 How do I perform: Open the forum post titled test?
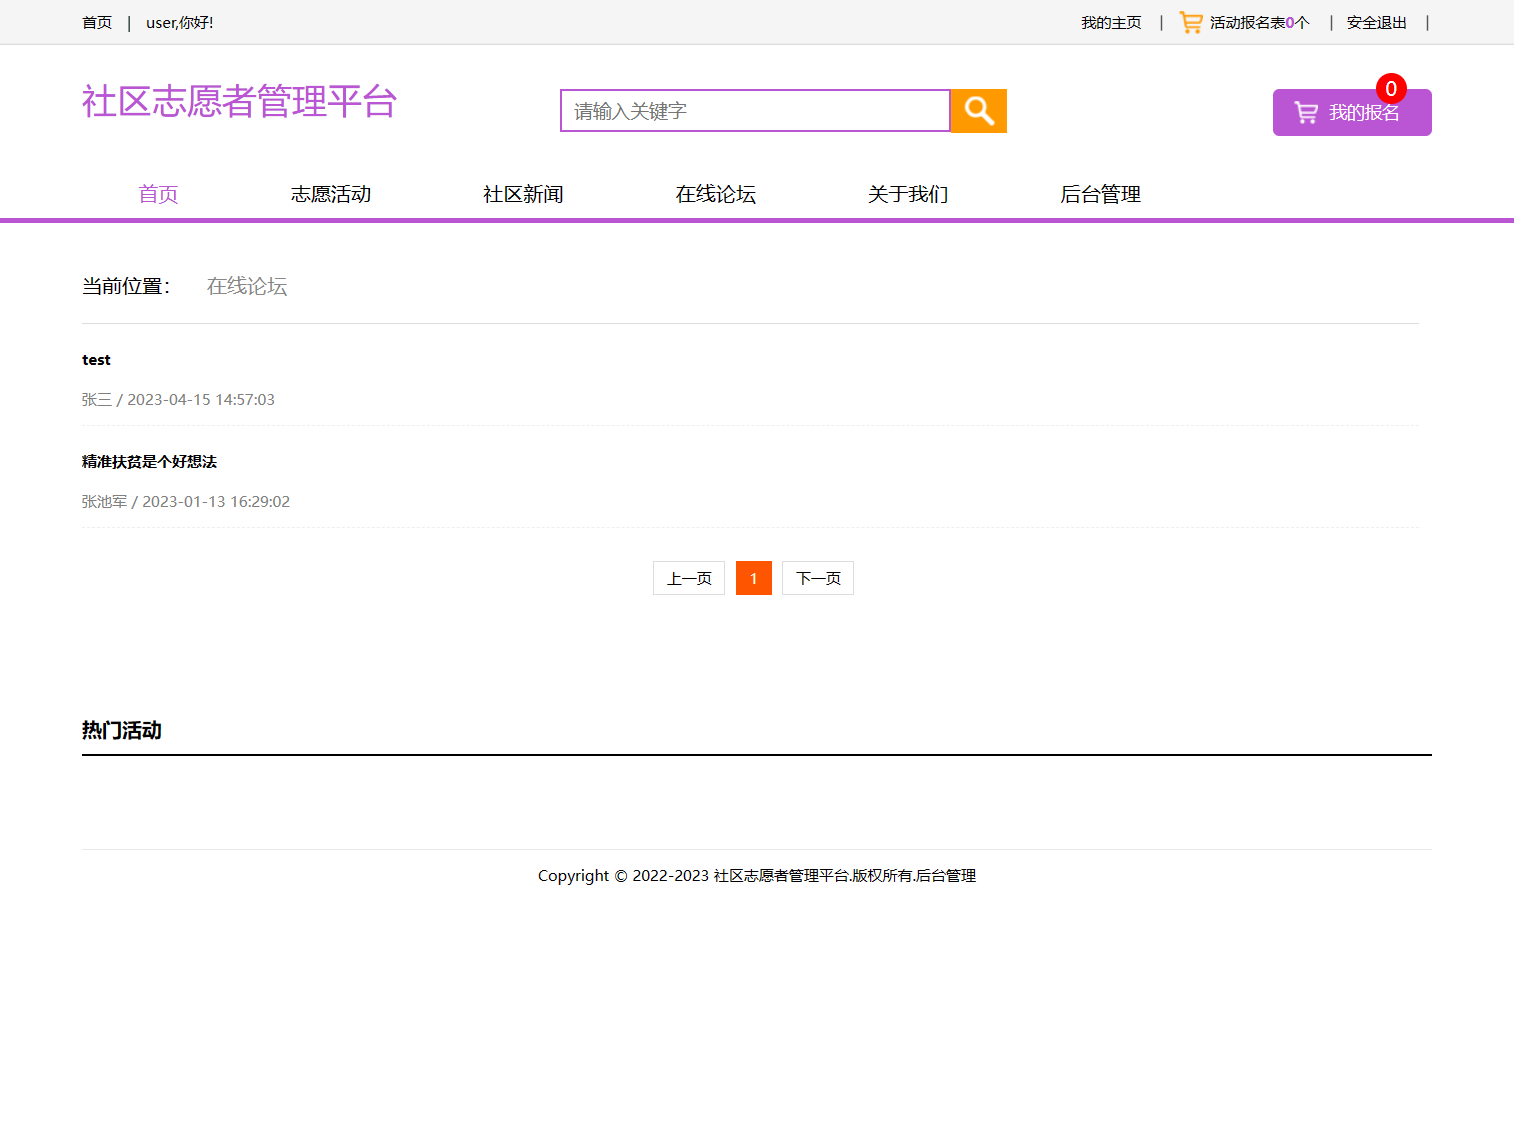[96, 359]
